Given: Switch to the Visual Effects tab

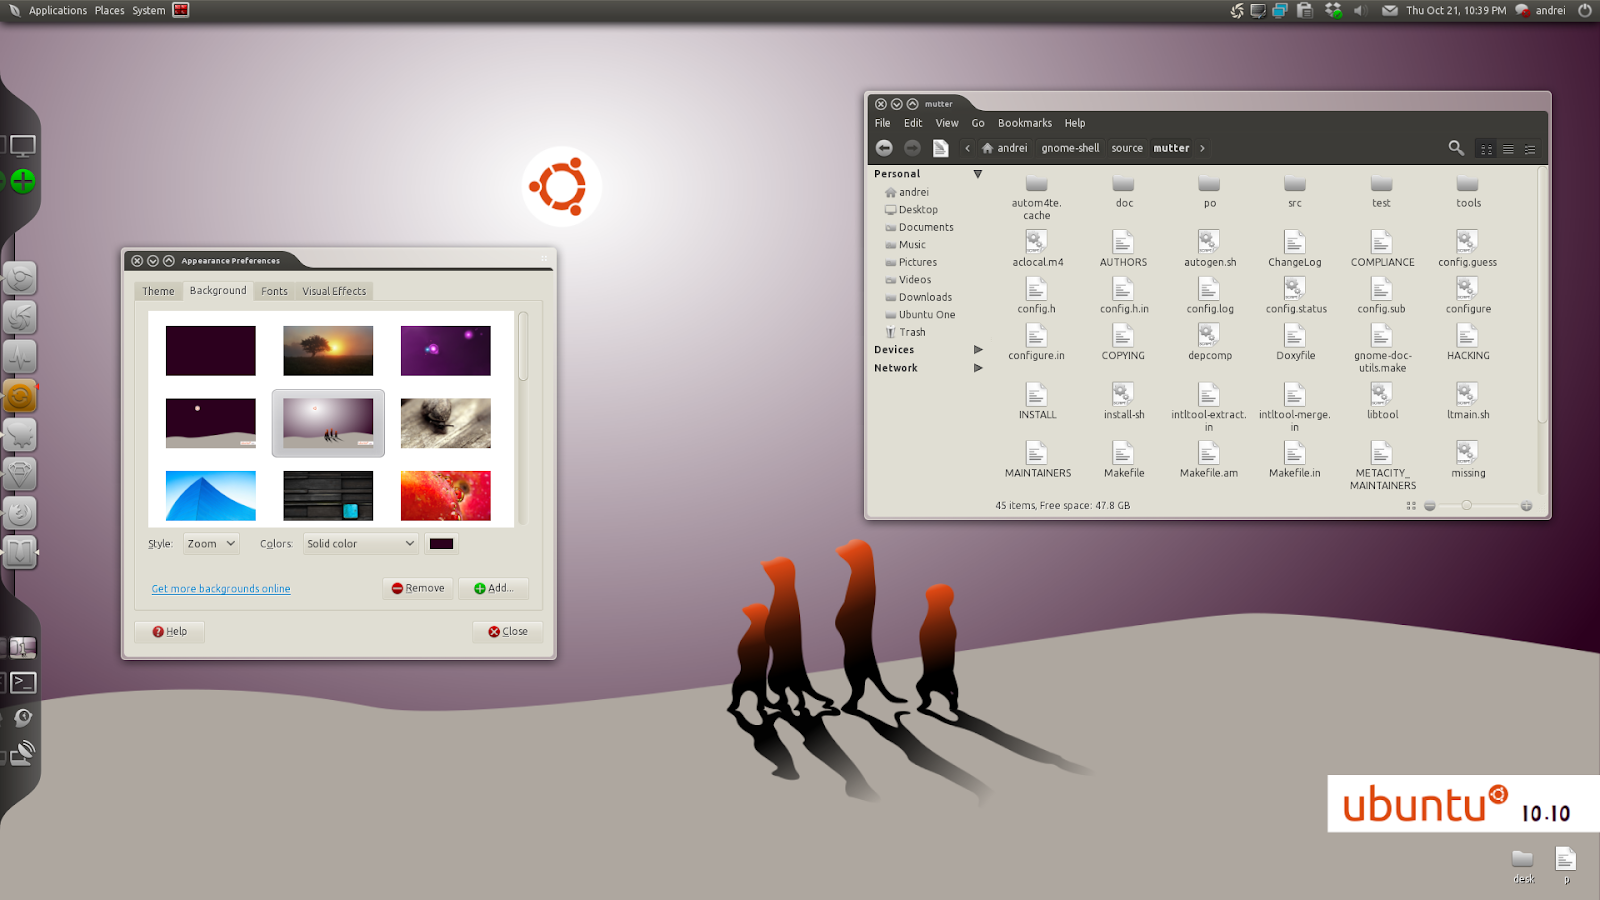Looking at the screenshot, I should point(334,291).
